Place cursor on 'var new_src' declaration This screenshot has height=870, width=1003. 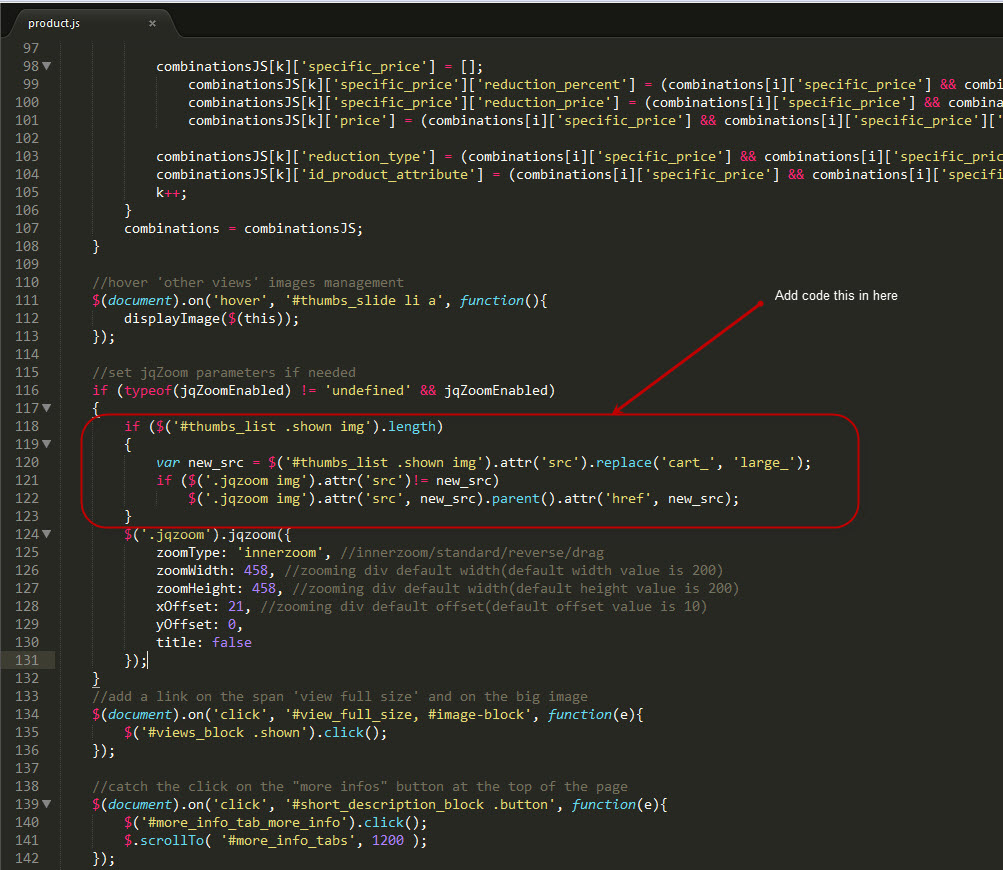[194, 462]
